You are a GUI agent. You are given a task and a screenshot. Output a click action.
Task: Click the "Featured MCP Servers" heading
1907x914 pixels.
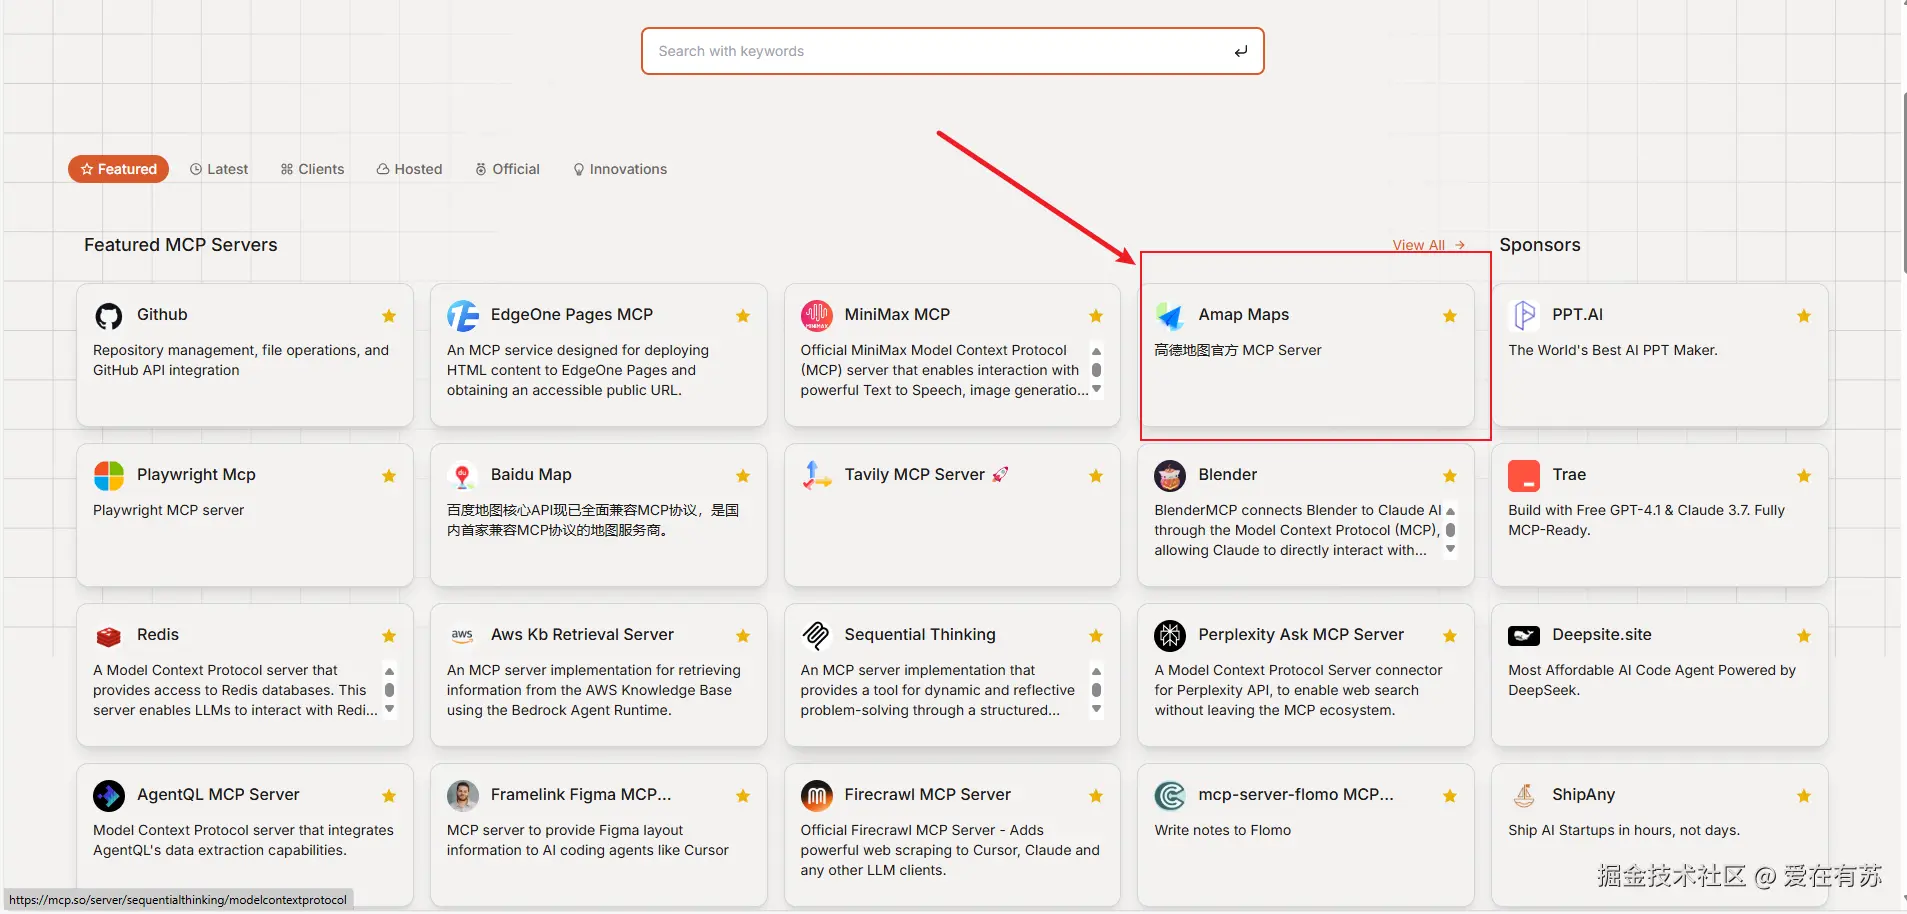tap(181, 245)
